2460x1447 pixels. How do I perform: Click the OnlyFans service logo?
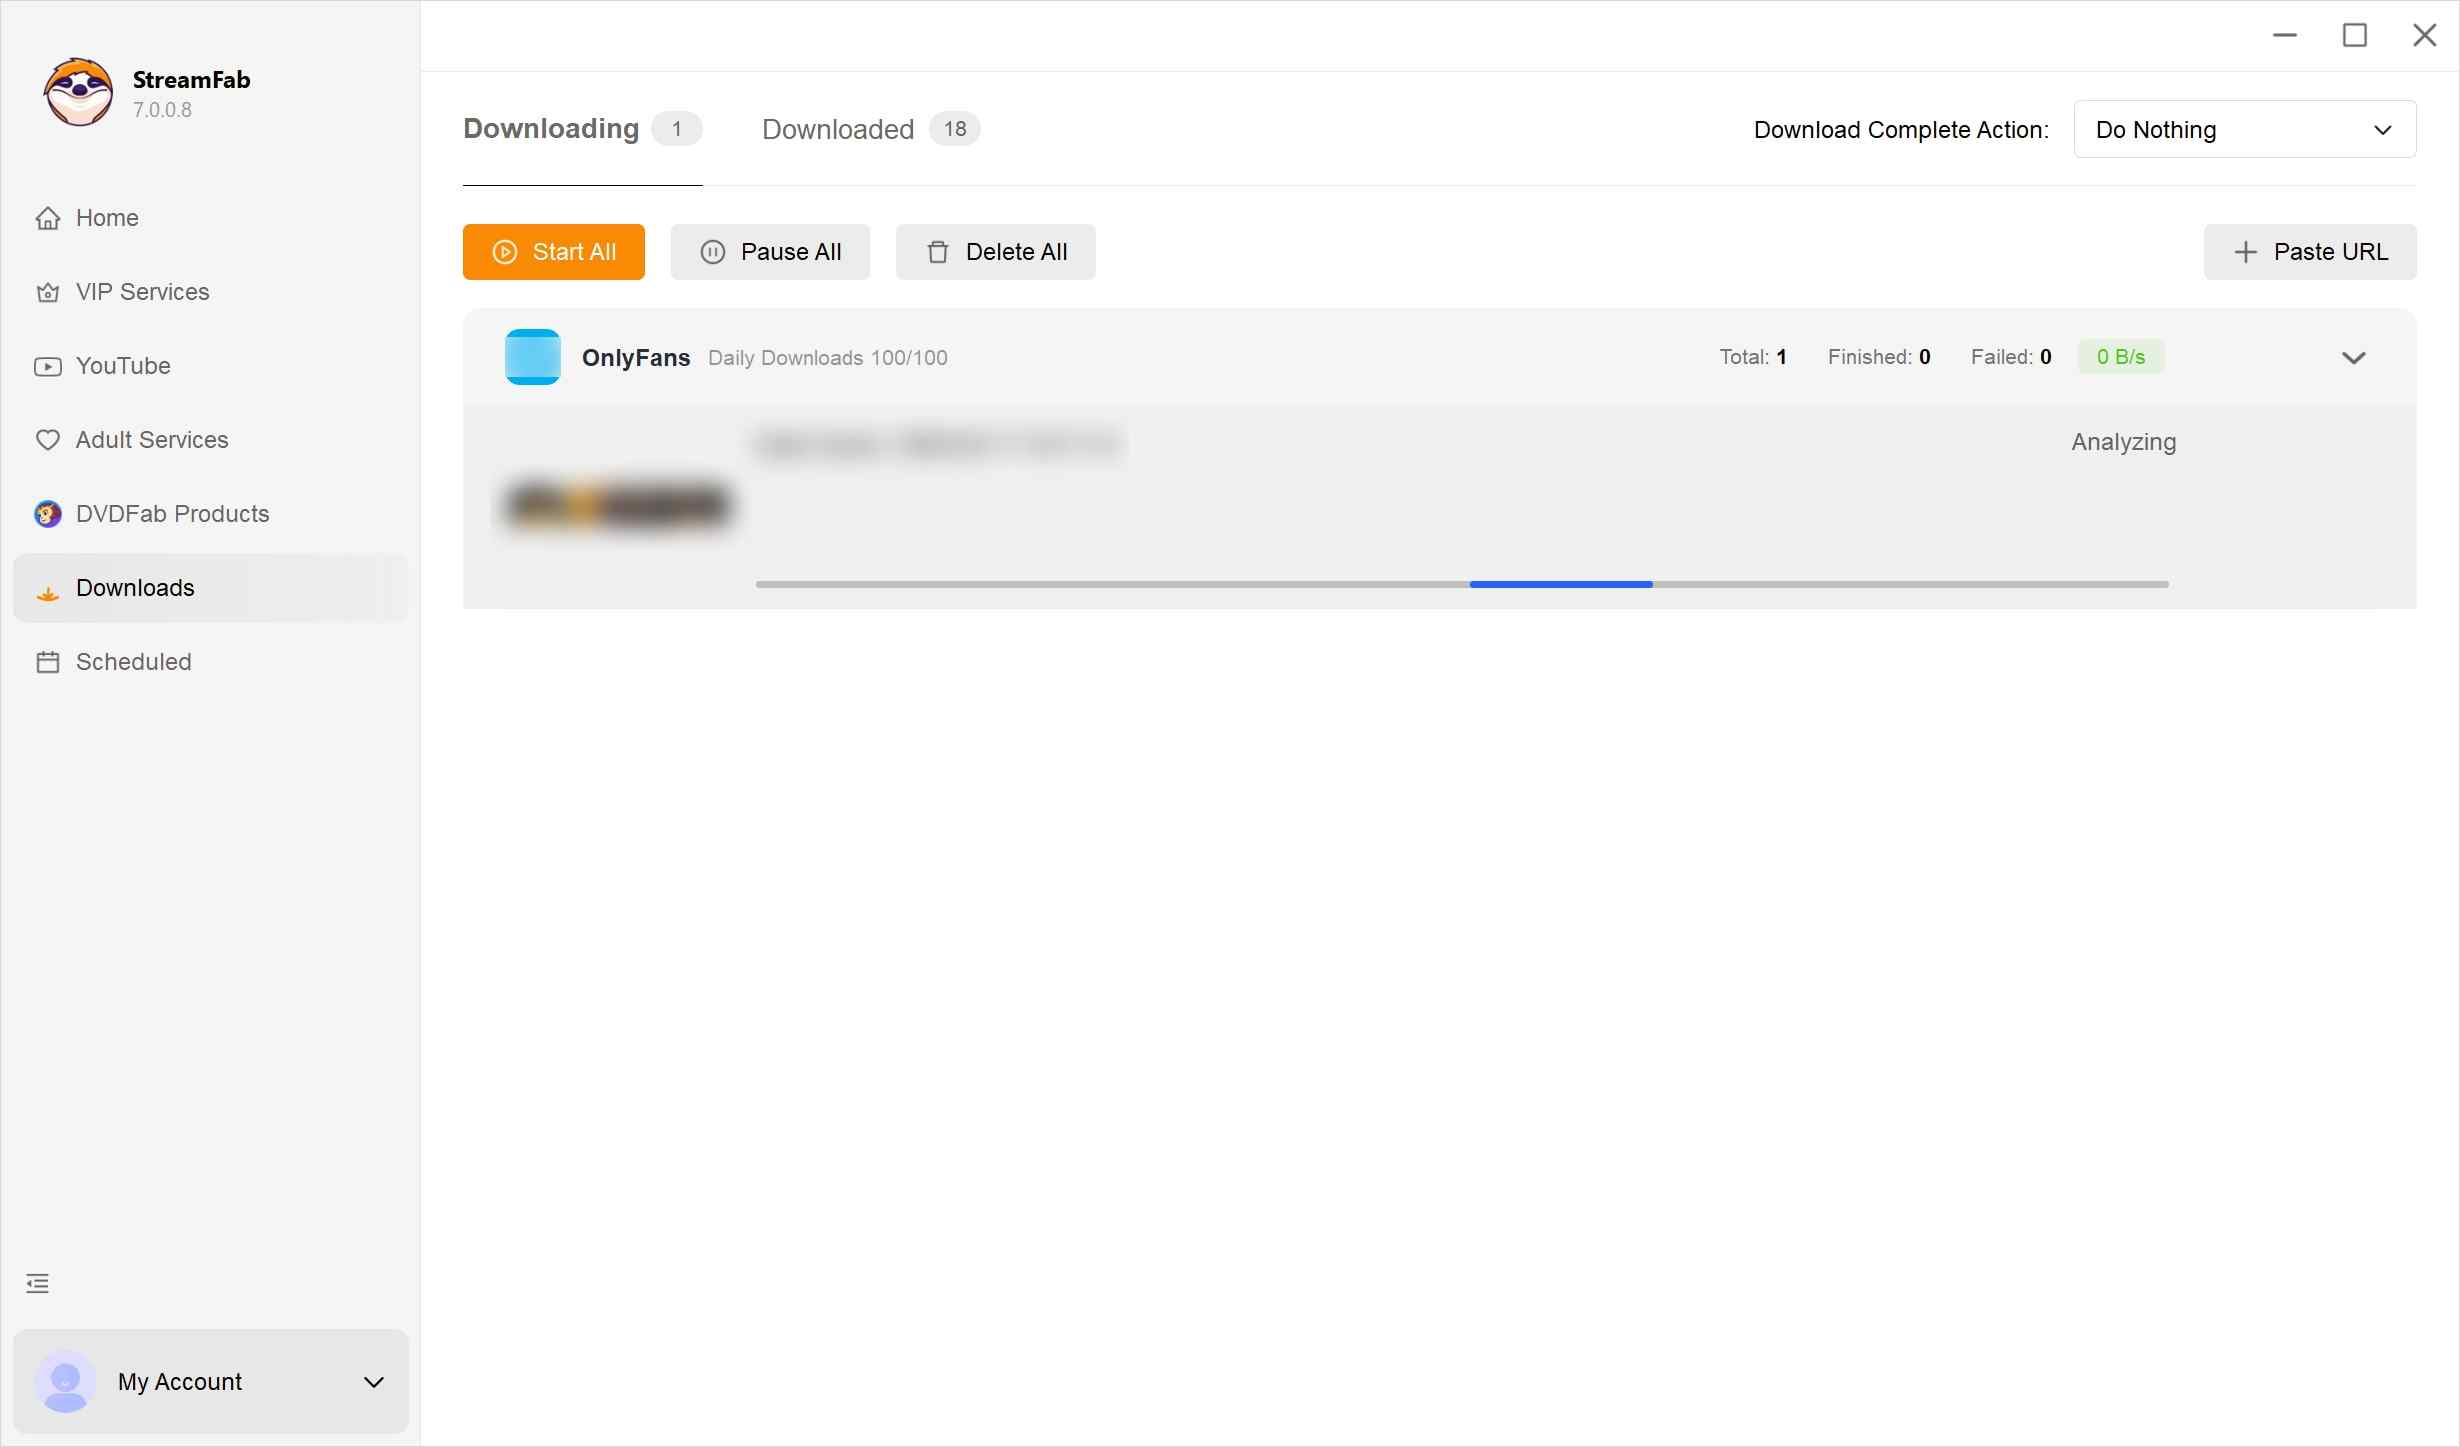point(533,356)
